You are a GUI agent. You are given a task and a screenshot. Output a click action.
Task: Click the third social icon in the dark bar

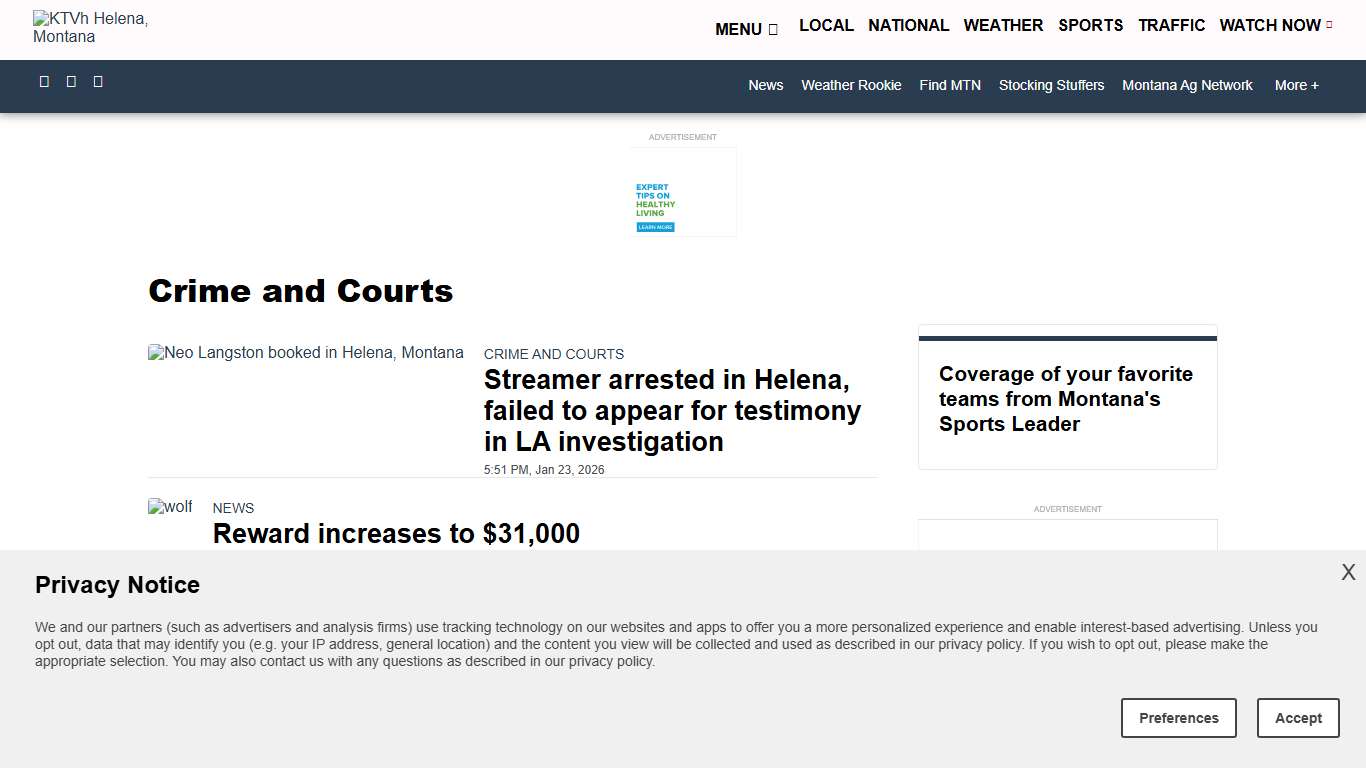tap(98, 81)
